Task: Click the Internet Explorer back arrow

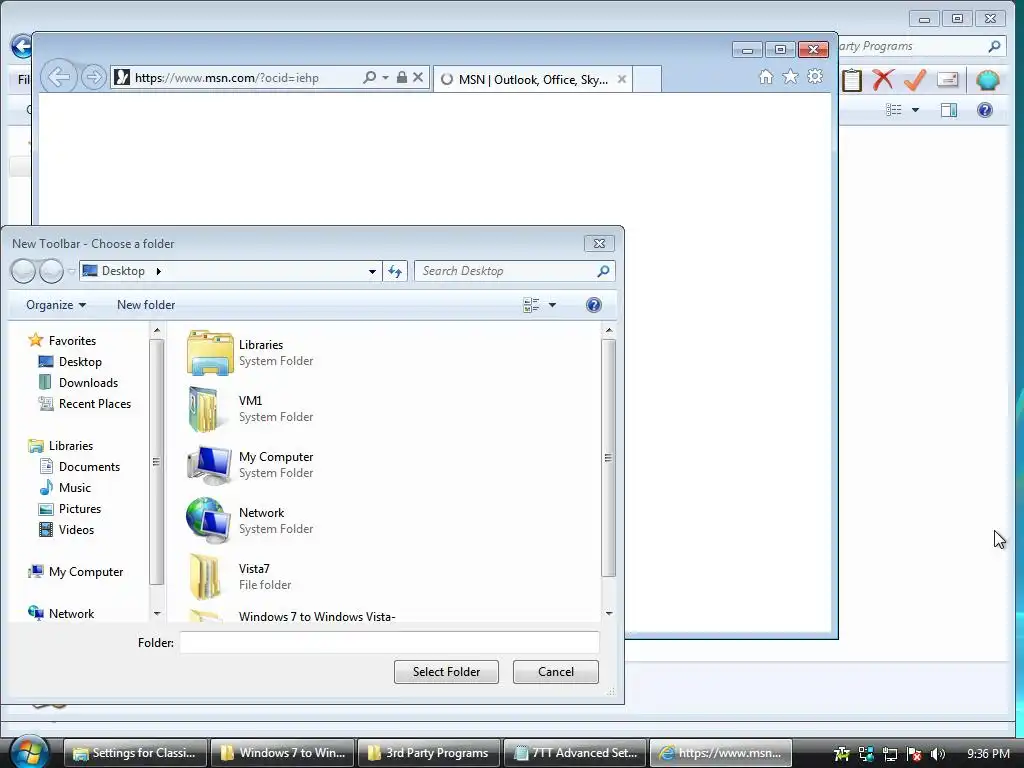Action: click(59, 78)
